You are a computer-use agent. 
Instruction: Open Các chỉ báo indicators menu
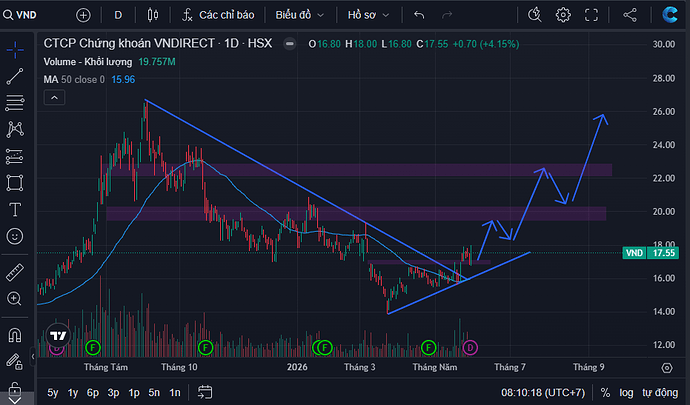point(218,15)
